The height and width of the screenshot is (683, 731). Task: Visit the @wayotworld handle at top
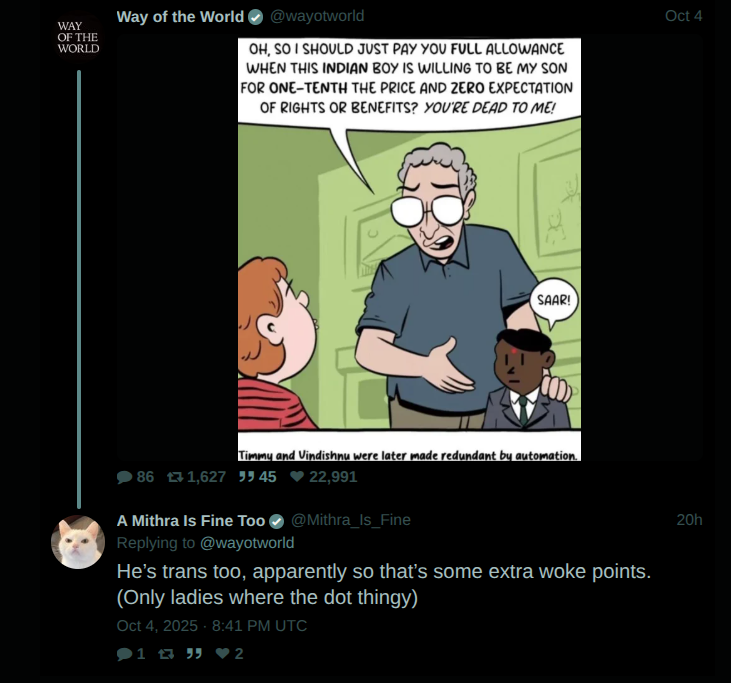(x=317, y=16)
